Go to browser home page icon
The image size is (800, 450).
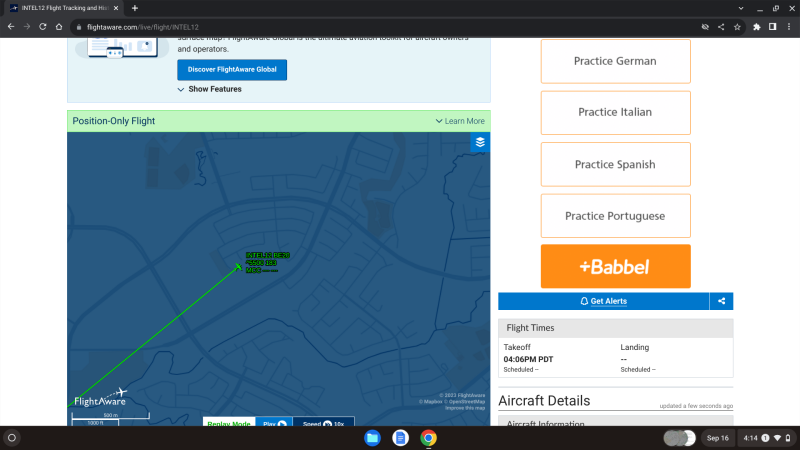(x=59, y=27)
